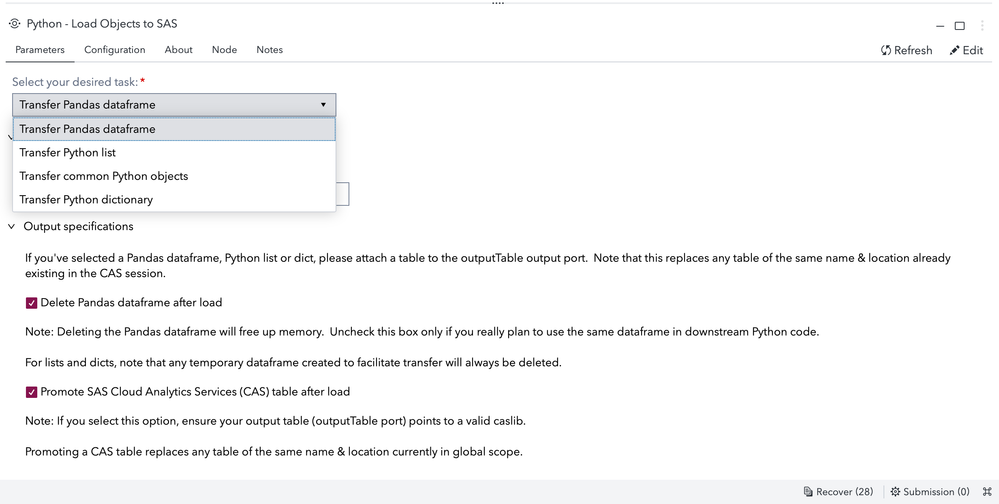Maximize the node properties panel
This screenshot has height=504, width=999.
click(x=960, y=26)
